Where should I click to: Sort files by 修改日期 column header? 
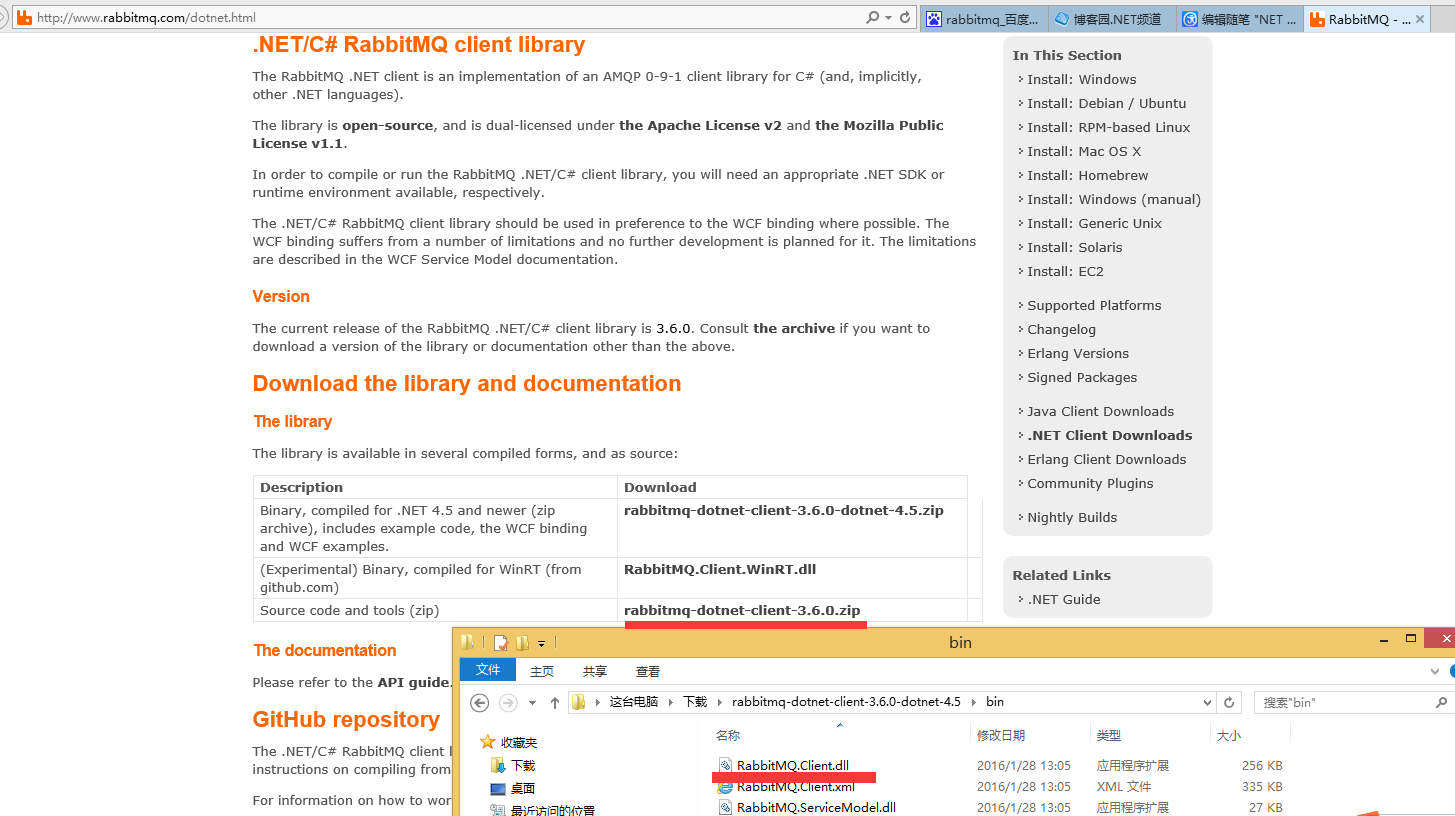[x=1000, y=735]
